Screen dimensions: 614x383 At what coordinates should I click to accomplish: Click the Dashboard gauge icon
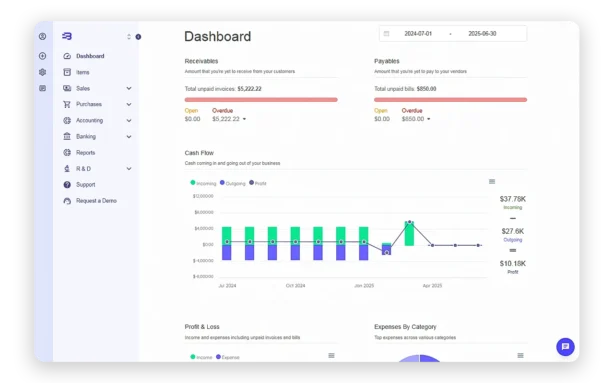tap(67, 56)
